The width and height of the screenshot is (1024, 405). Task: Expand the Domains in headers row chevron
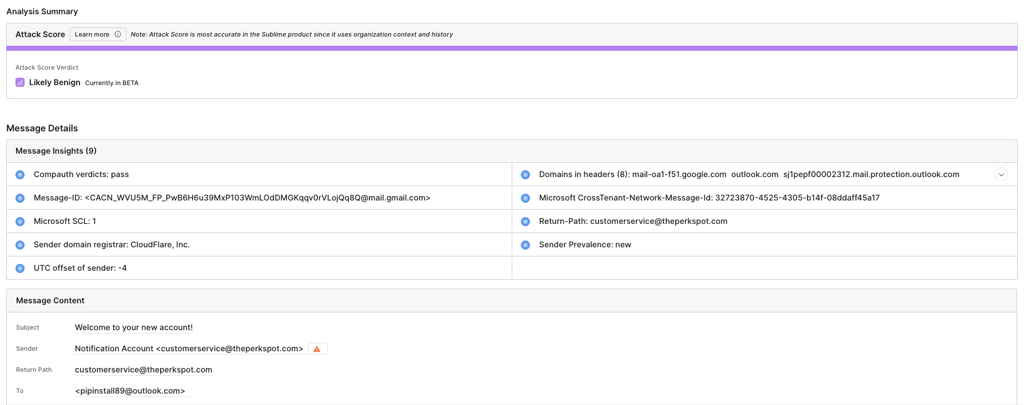[x=1000, y=175]
